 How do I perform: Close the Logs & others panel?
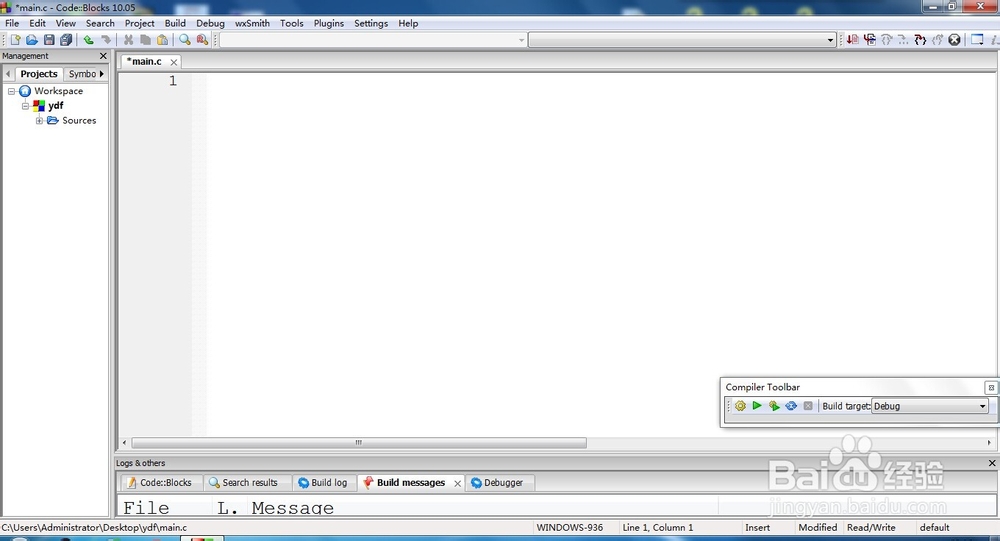click(x=992, y=463)
